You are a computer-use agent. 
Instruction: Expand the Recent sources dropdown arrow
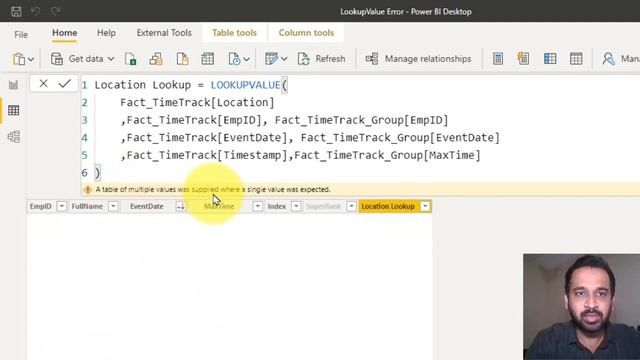point(247,60)
